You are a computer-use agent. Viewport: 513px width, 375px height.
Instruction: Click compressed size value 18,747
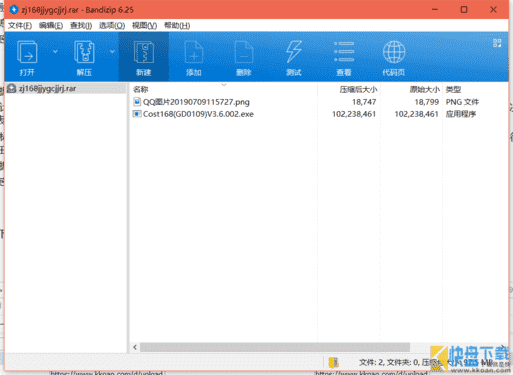364,102
